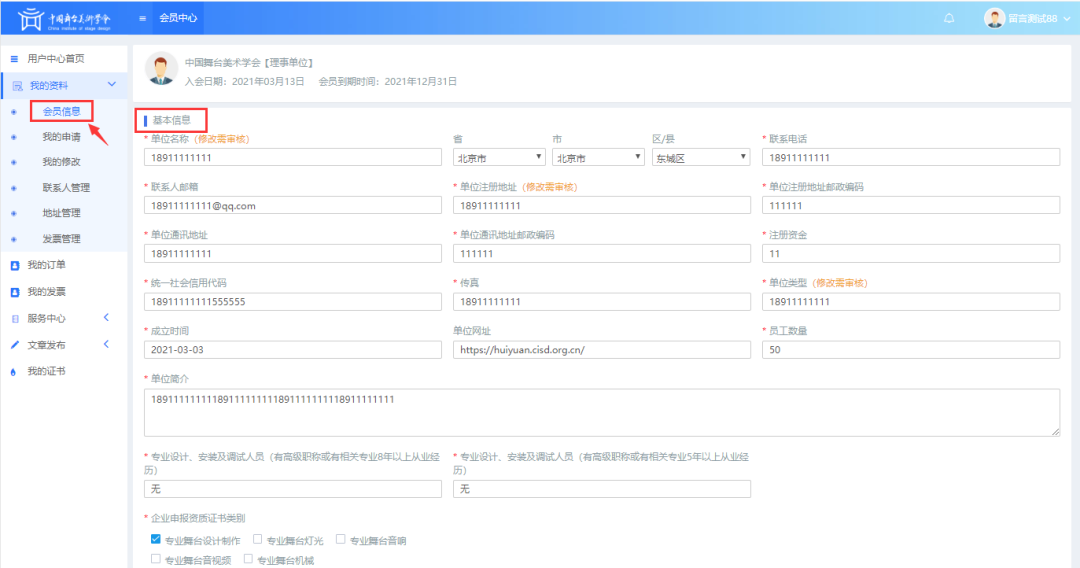This screenshot has width=1080, height=568.
Task: Click the hamburger menu icon in header
Action: click(143, 18)
